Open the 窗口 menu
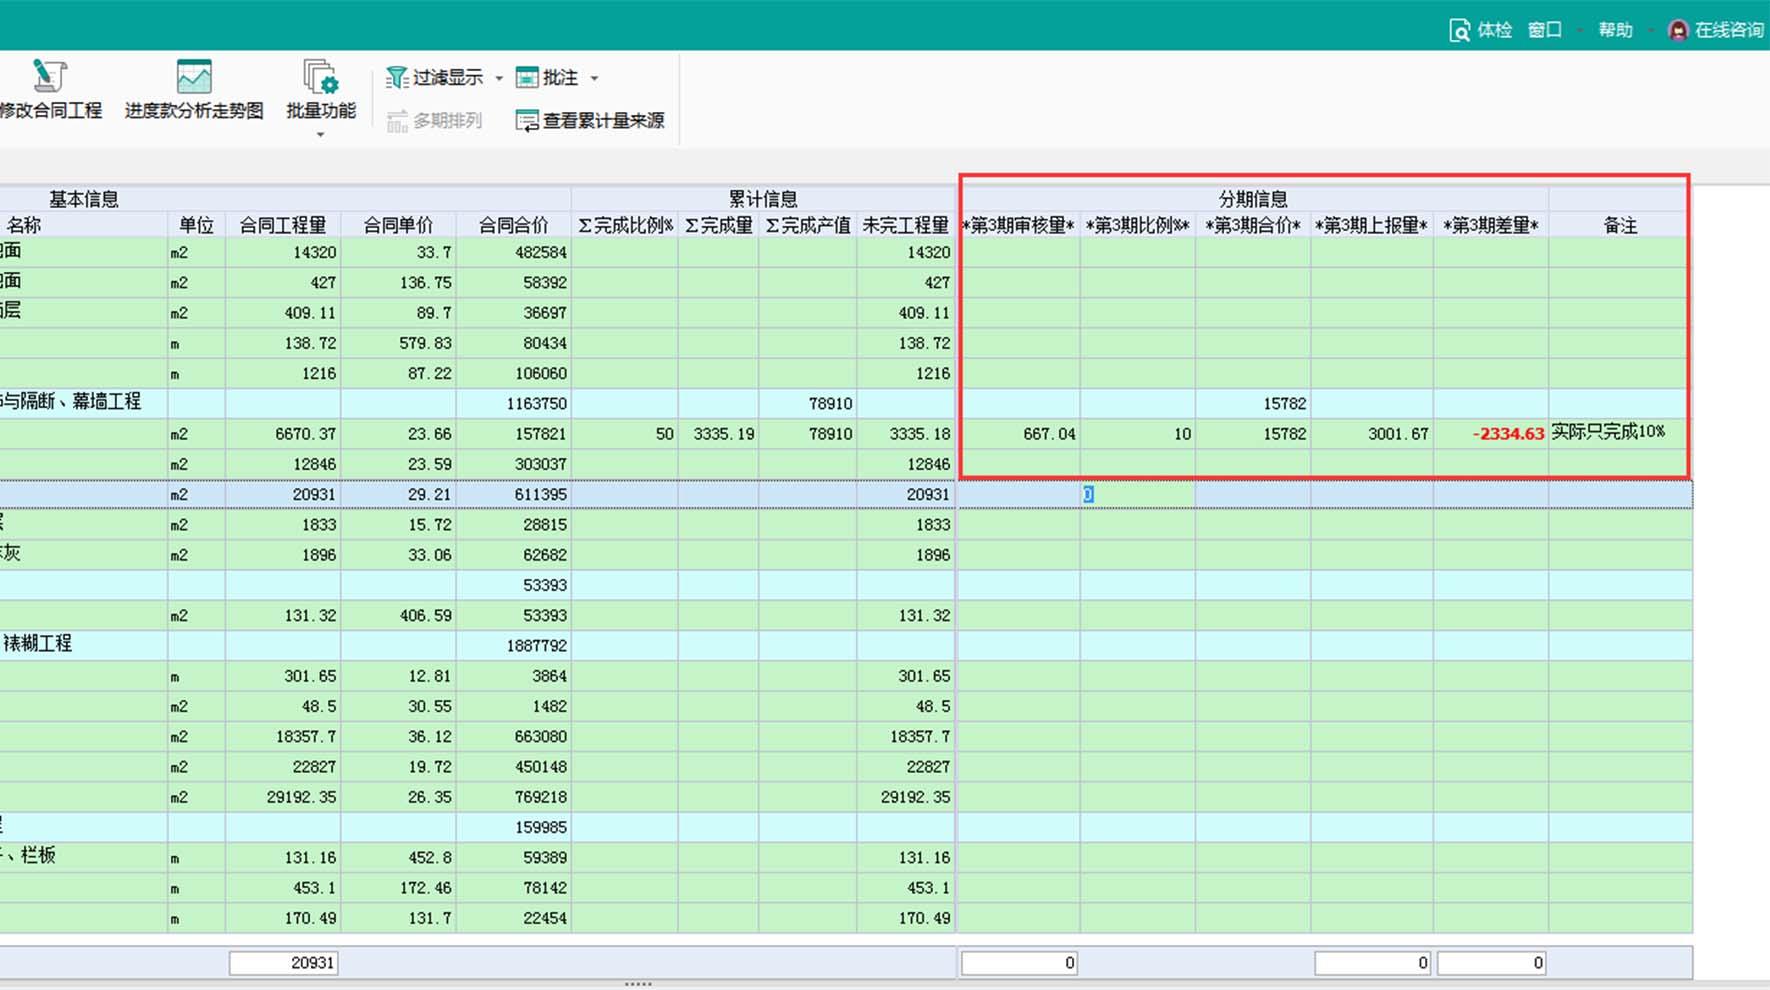The height and width of the screenshot is (990, 1770). click(1544, 30)
